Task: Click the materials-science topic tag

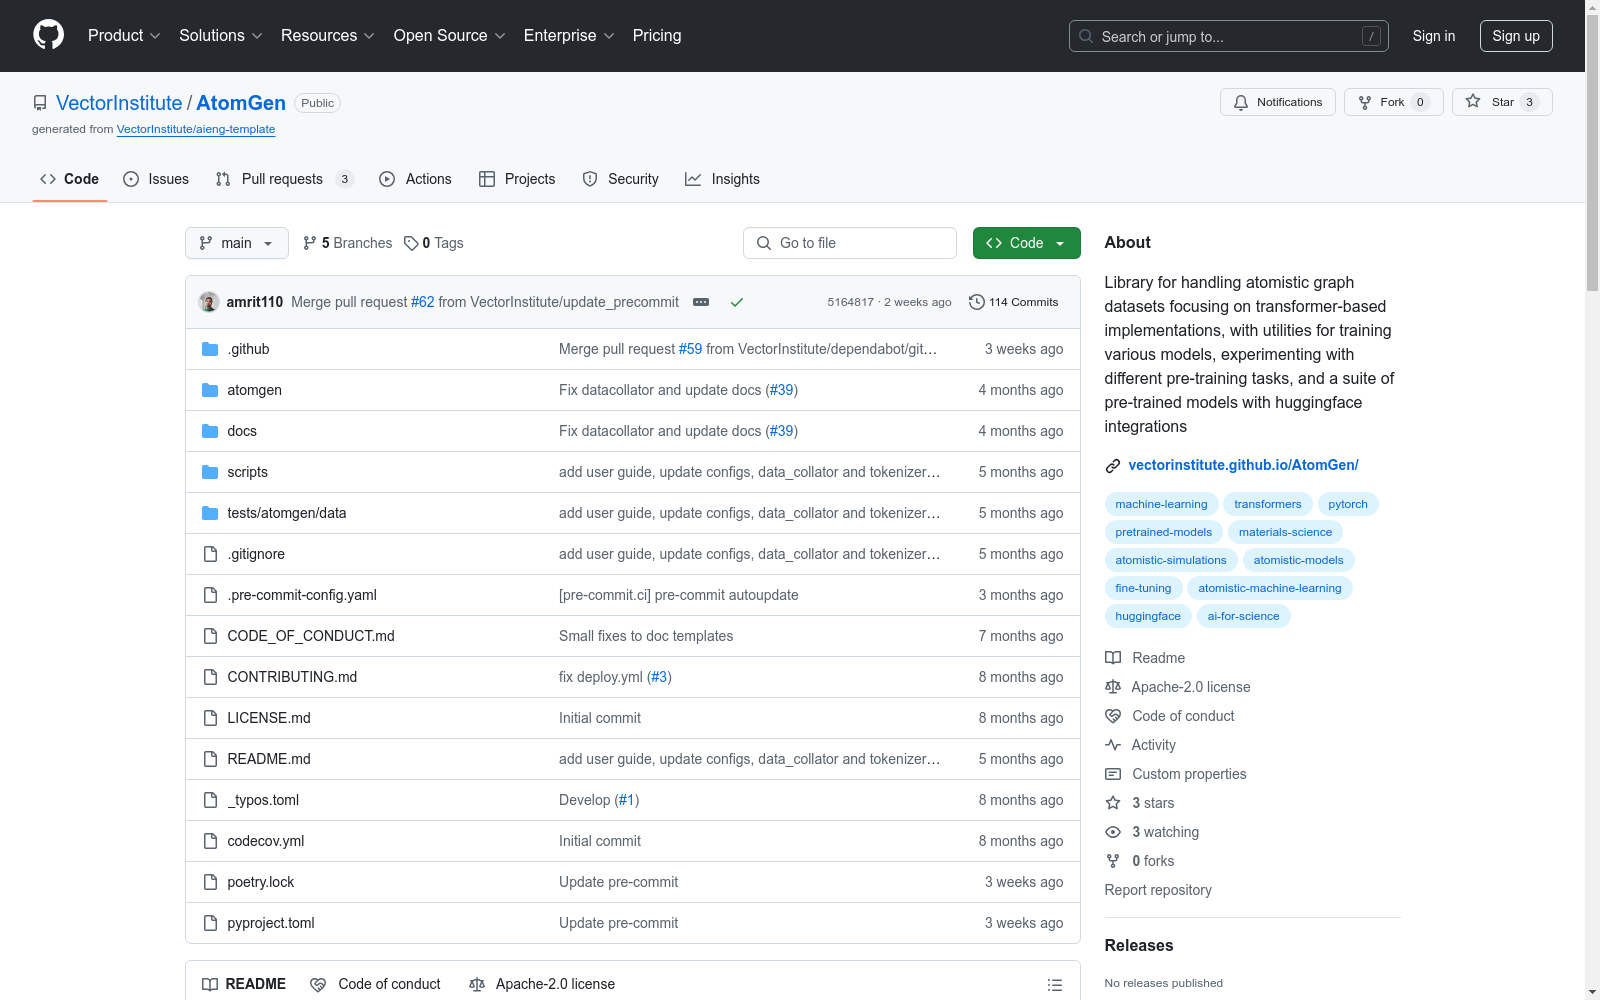Action: [x=1285, y=532]
